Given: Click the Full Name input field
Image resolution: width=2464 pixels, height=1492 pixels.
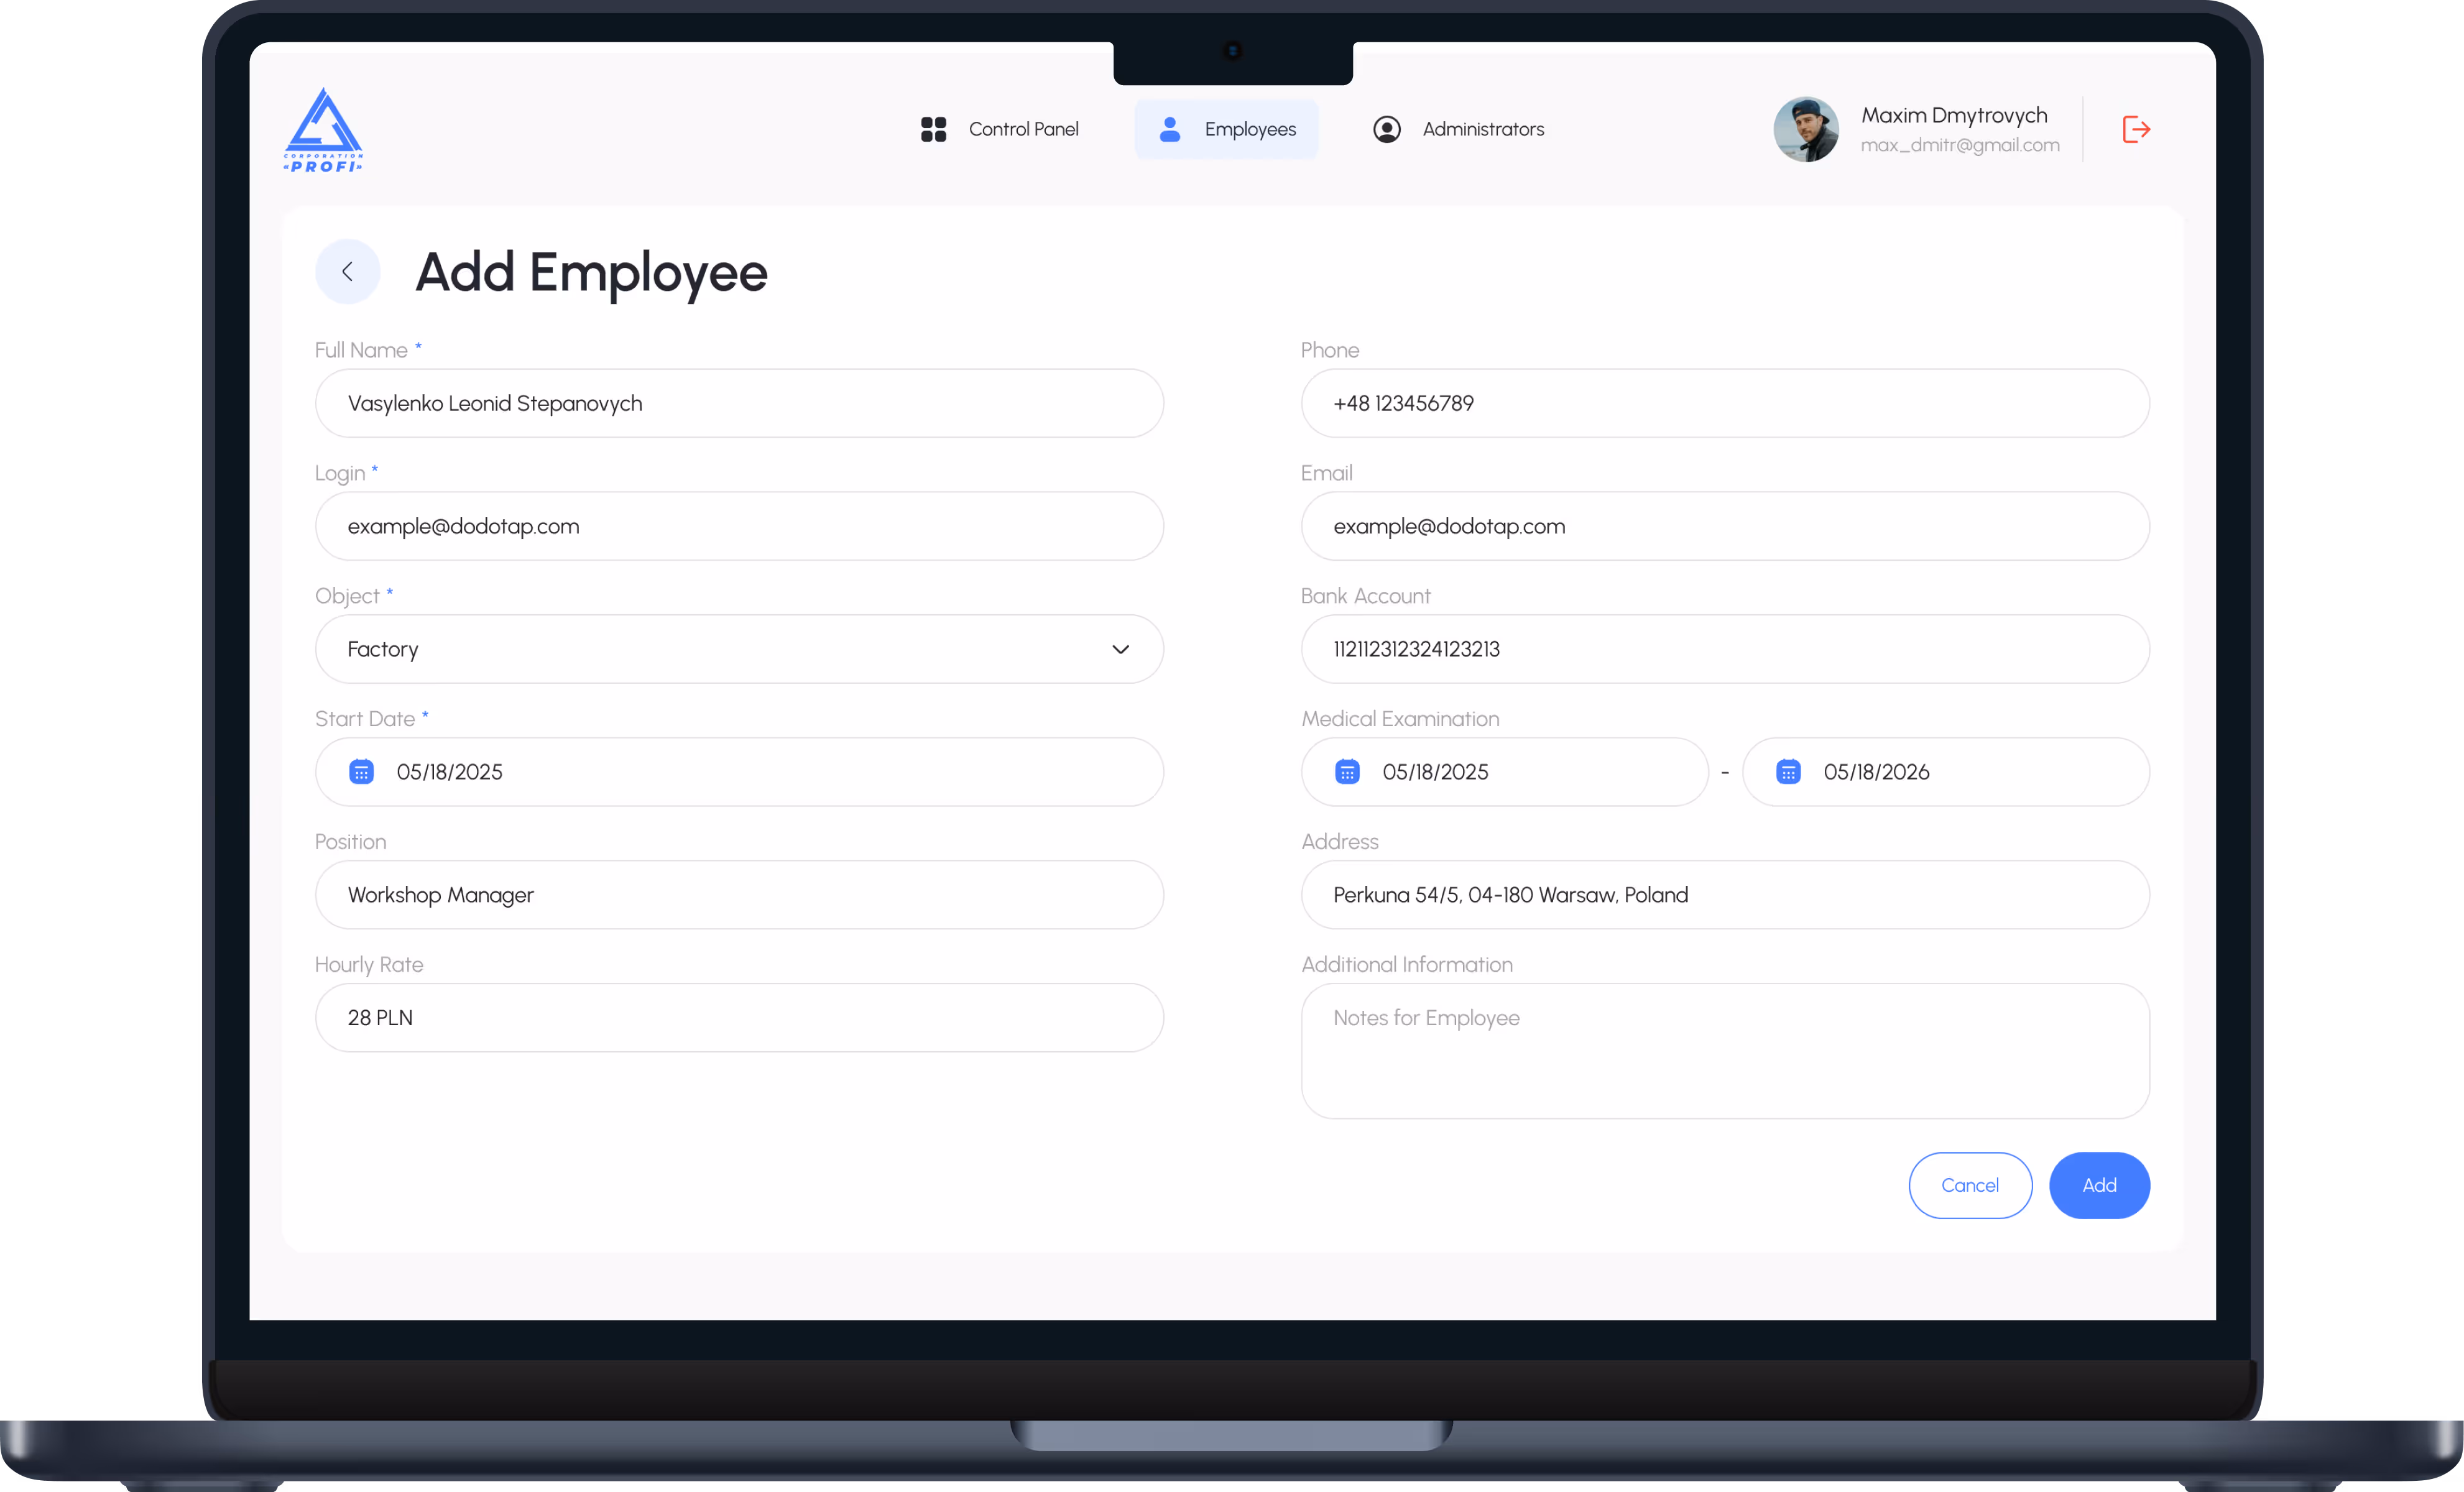Looking at the screenshot, I should [x=739, y=403].
